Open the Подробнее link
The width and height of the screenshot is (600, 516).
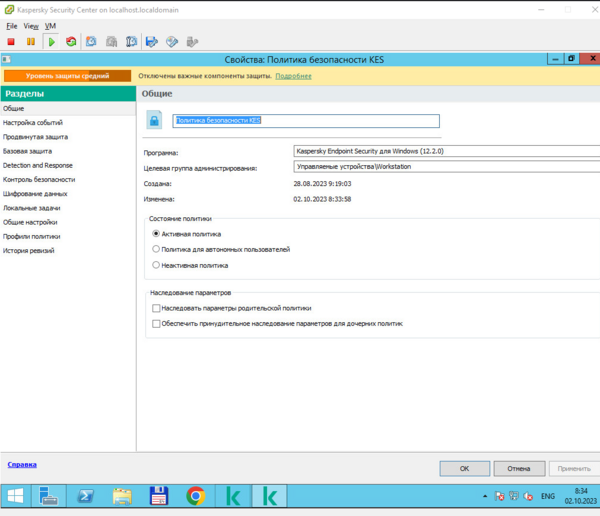pos(293,76)
